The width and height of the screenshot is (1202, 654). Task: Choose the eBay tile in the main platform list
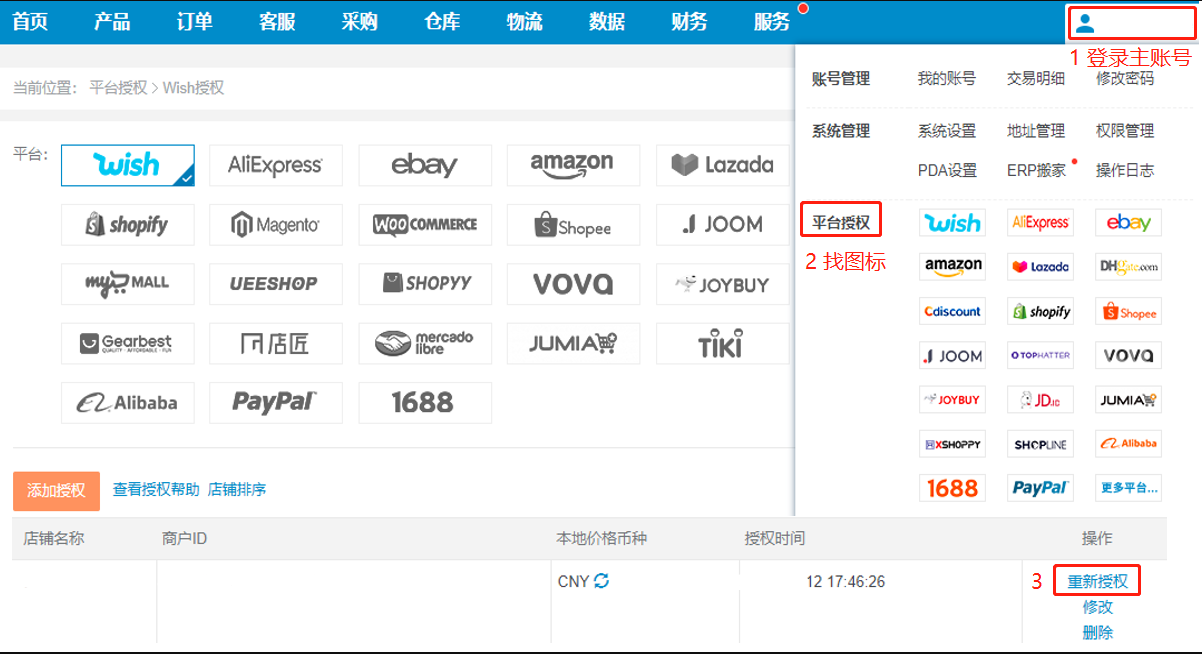pyautogui.click(x=425, y=165)
